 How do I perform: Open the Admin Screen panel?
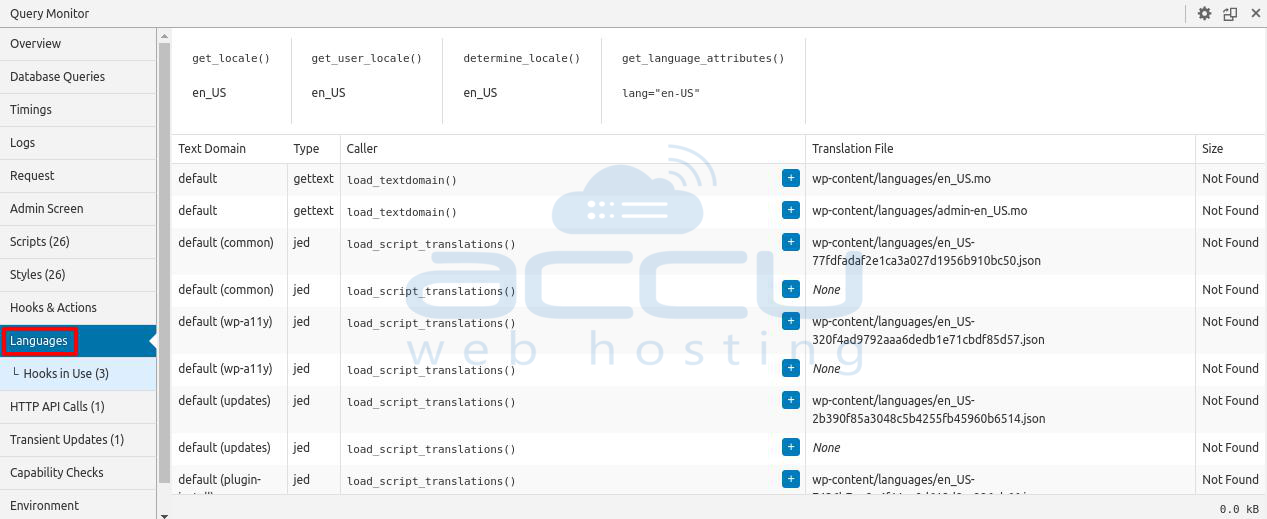pos(78,209)
